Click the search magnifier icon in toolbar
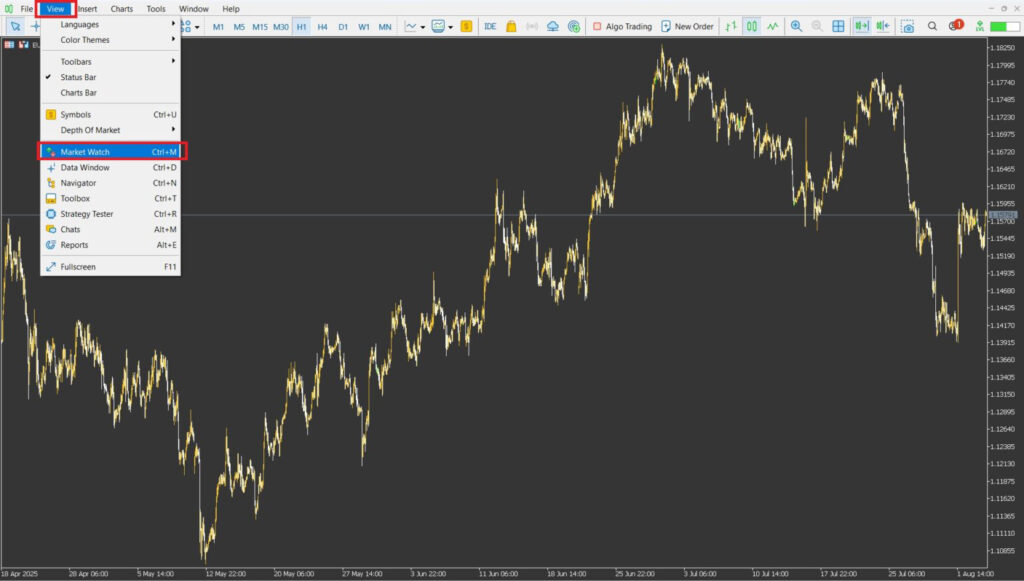The height and width of the screenshot is (581, 1024). [932, 26]
